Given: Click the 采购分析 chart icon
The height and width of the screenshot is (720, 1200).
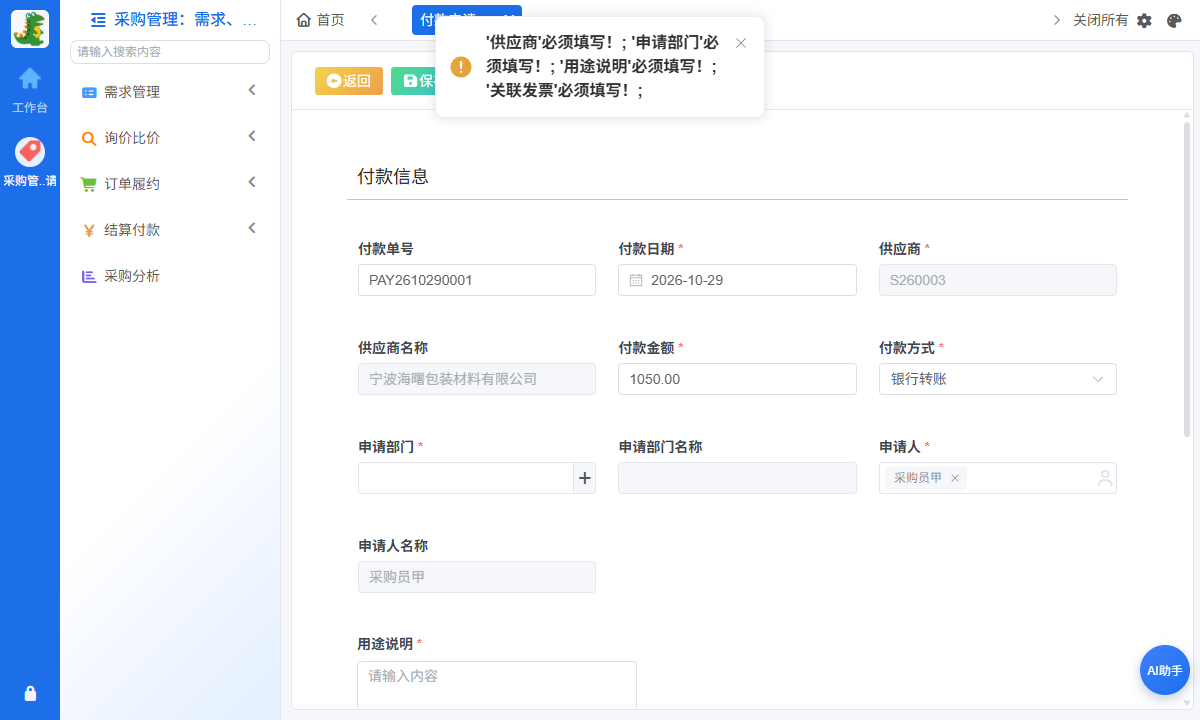Looking at the screenshot, I should (x=89, y=276).
